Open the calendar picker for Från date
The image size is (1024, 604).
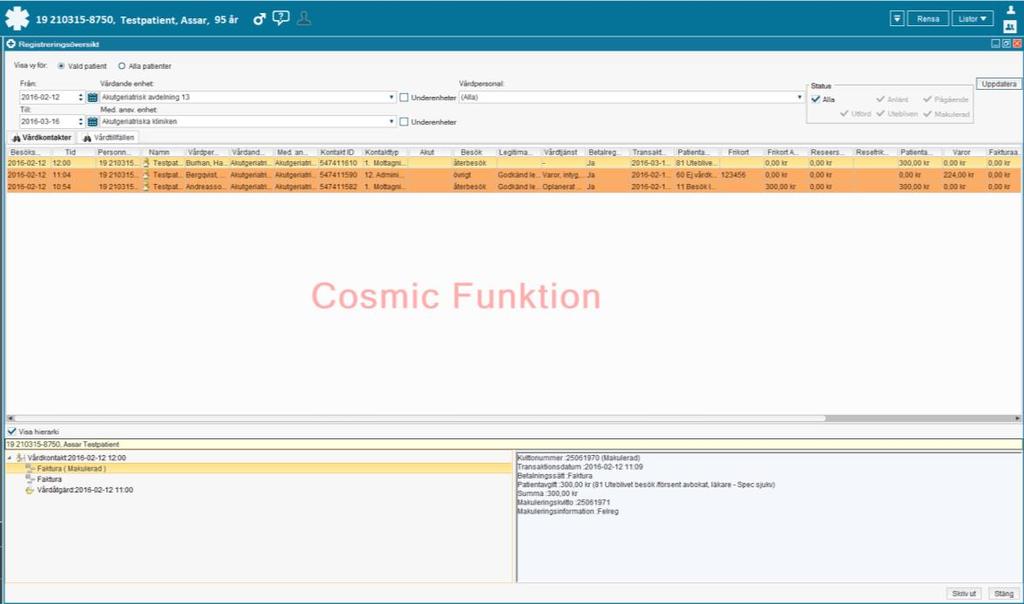tap(92, 97)
